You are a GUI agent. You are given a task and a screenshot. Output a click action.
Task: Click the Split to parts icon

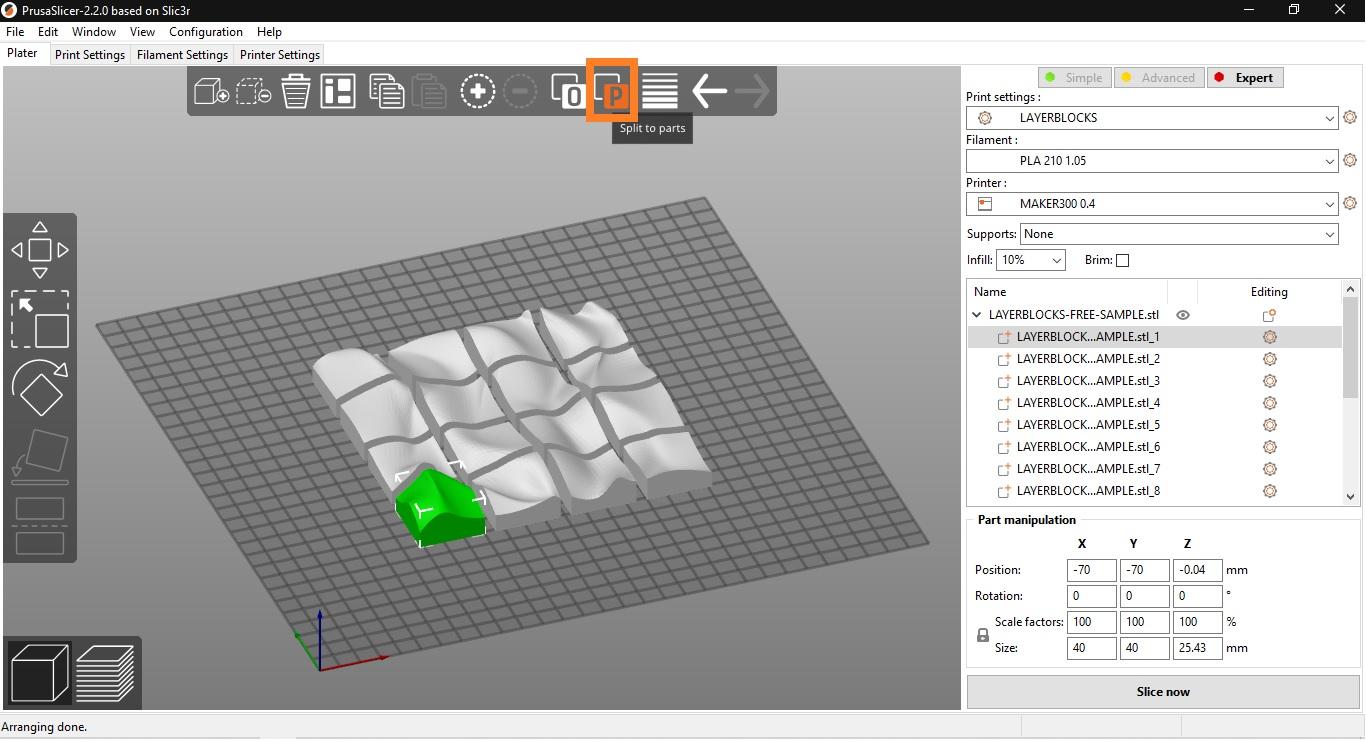(x=612, y=92)
